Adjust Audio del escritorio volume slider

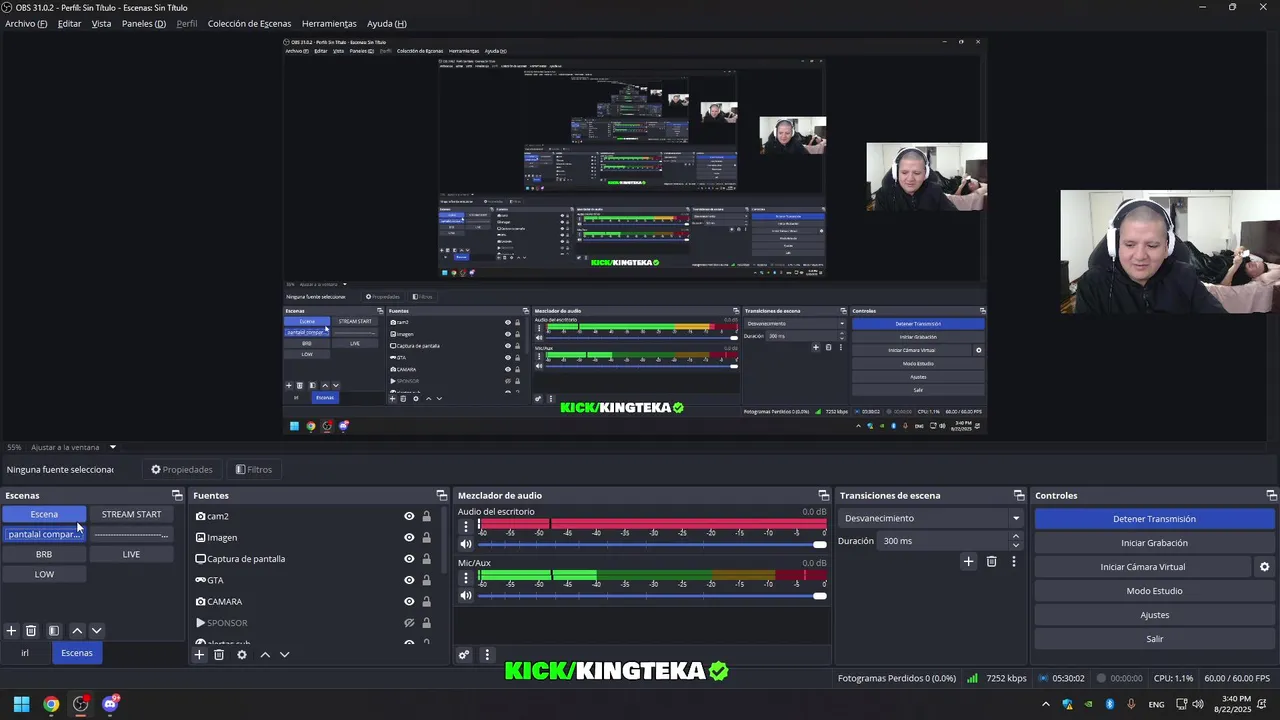click(652, 544)
